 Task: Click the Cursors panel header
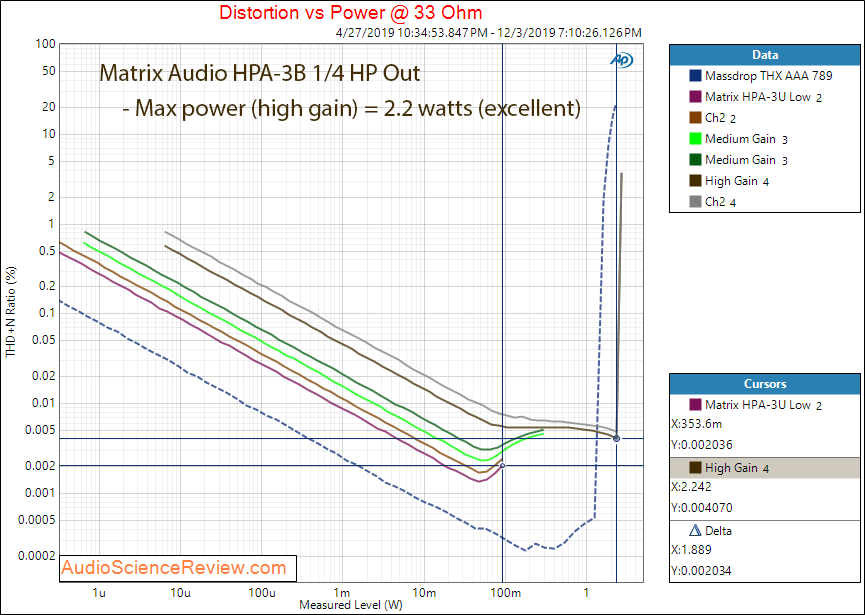765,384
